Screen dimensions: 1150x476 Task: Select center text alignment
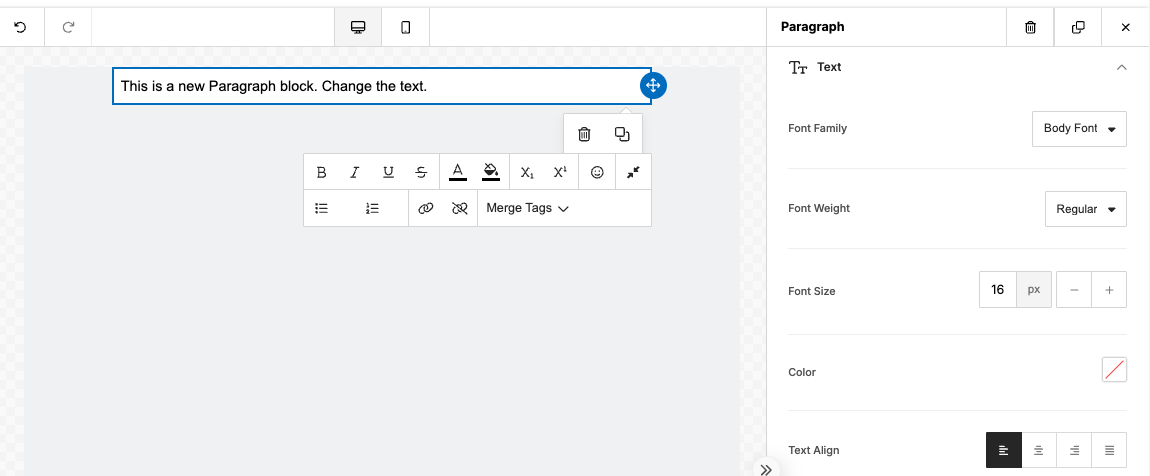1039,450
